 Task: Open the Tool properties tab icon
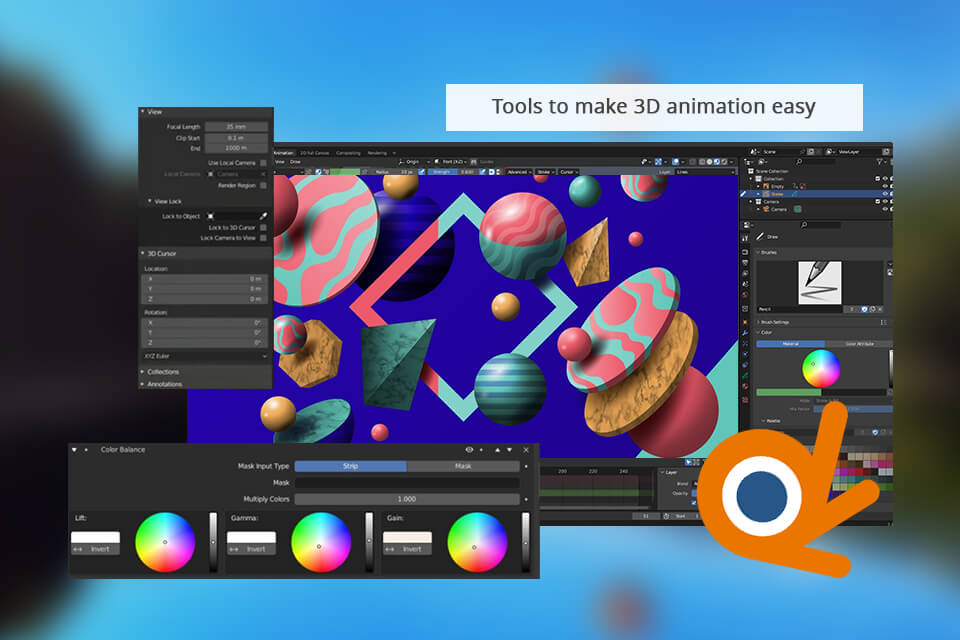pyautogui.click(x=745, y=238)
